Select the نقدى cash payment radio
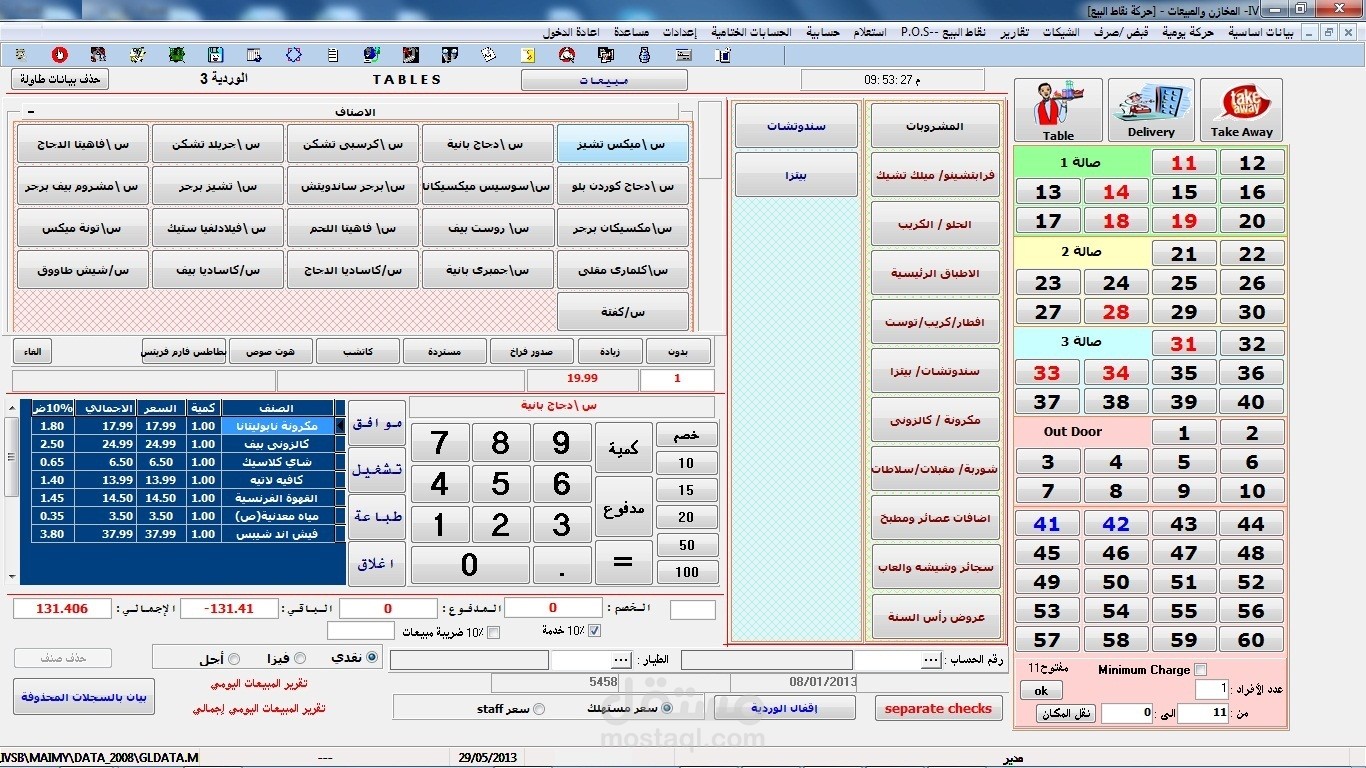 [373, 658]
